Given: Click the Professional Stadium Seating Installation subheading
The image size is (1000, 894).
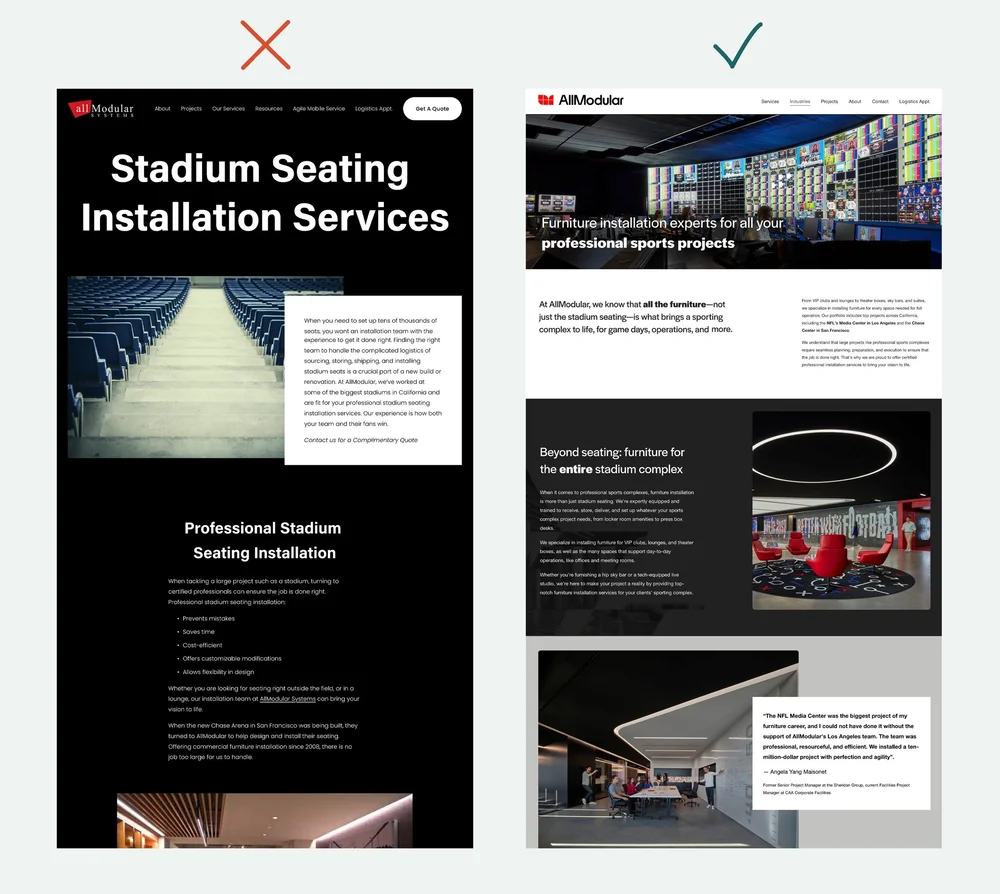Looking at the screenshot, I should coord(263,540).
